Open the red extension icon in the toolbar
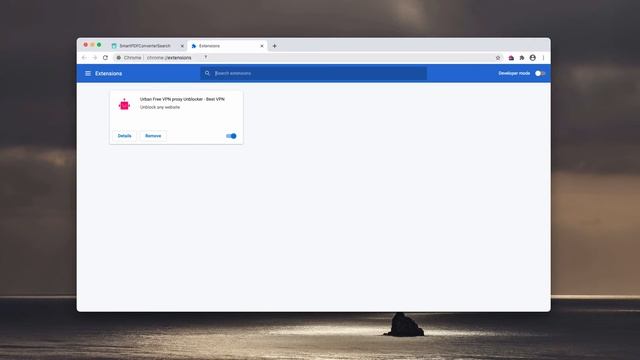Image resolution: width=640 pixels, height=360 pixels. 511,58
